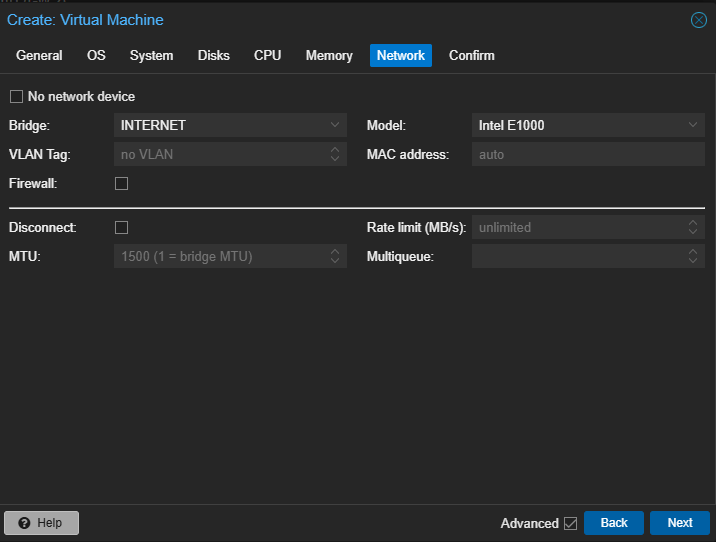Viewport: 716px width, 542px height.
Task: Decrease the MTU with down arrow
Action: (335, 261)
